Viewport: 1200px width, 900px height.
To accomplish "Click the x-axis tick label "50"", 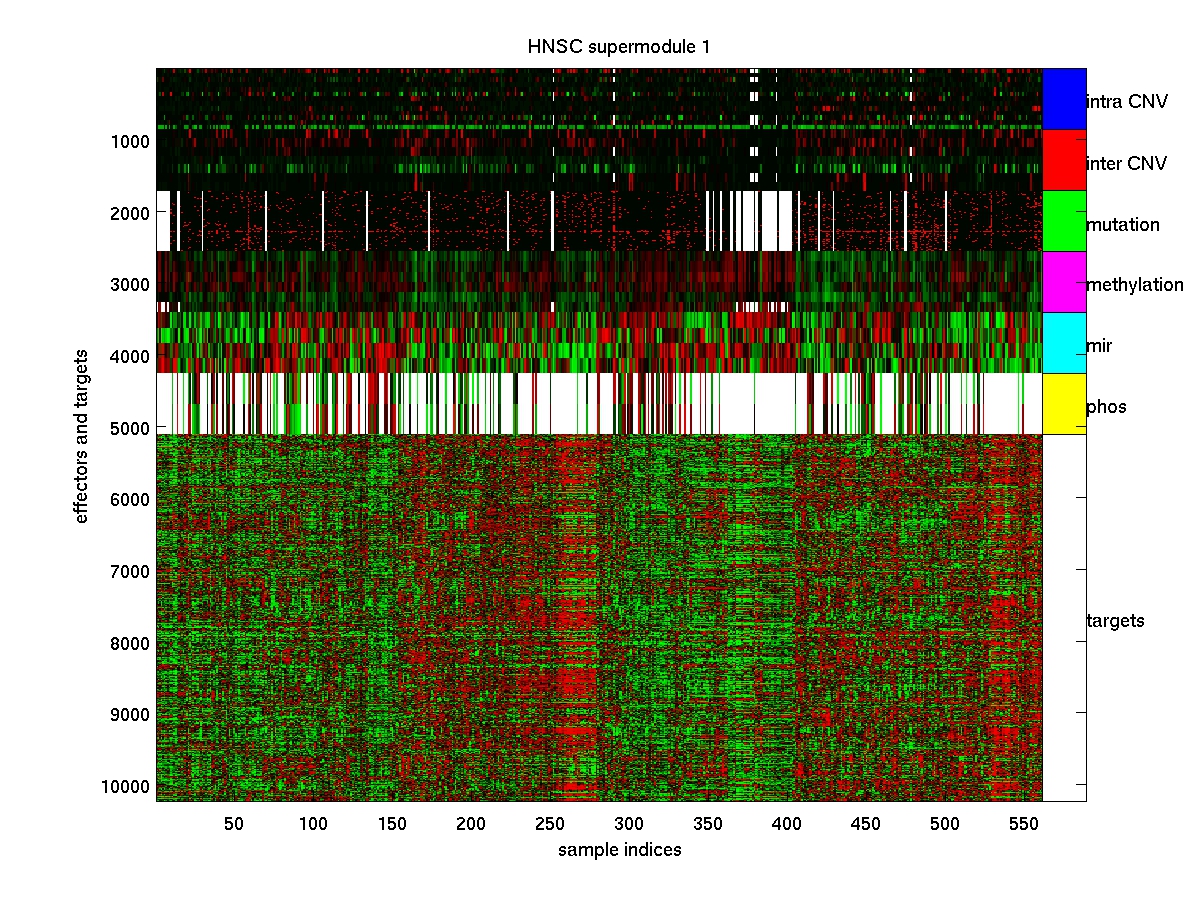I will [x=234, y=823].
